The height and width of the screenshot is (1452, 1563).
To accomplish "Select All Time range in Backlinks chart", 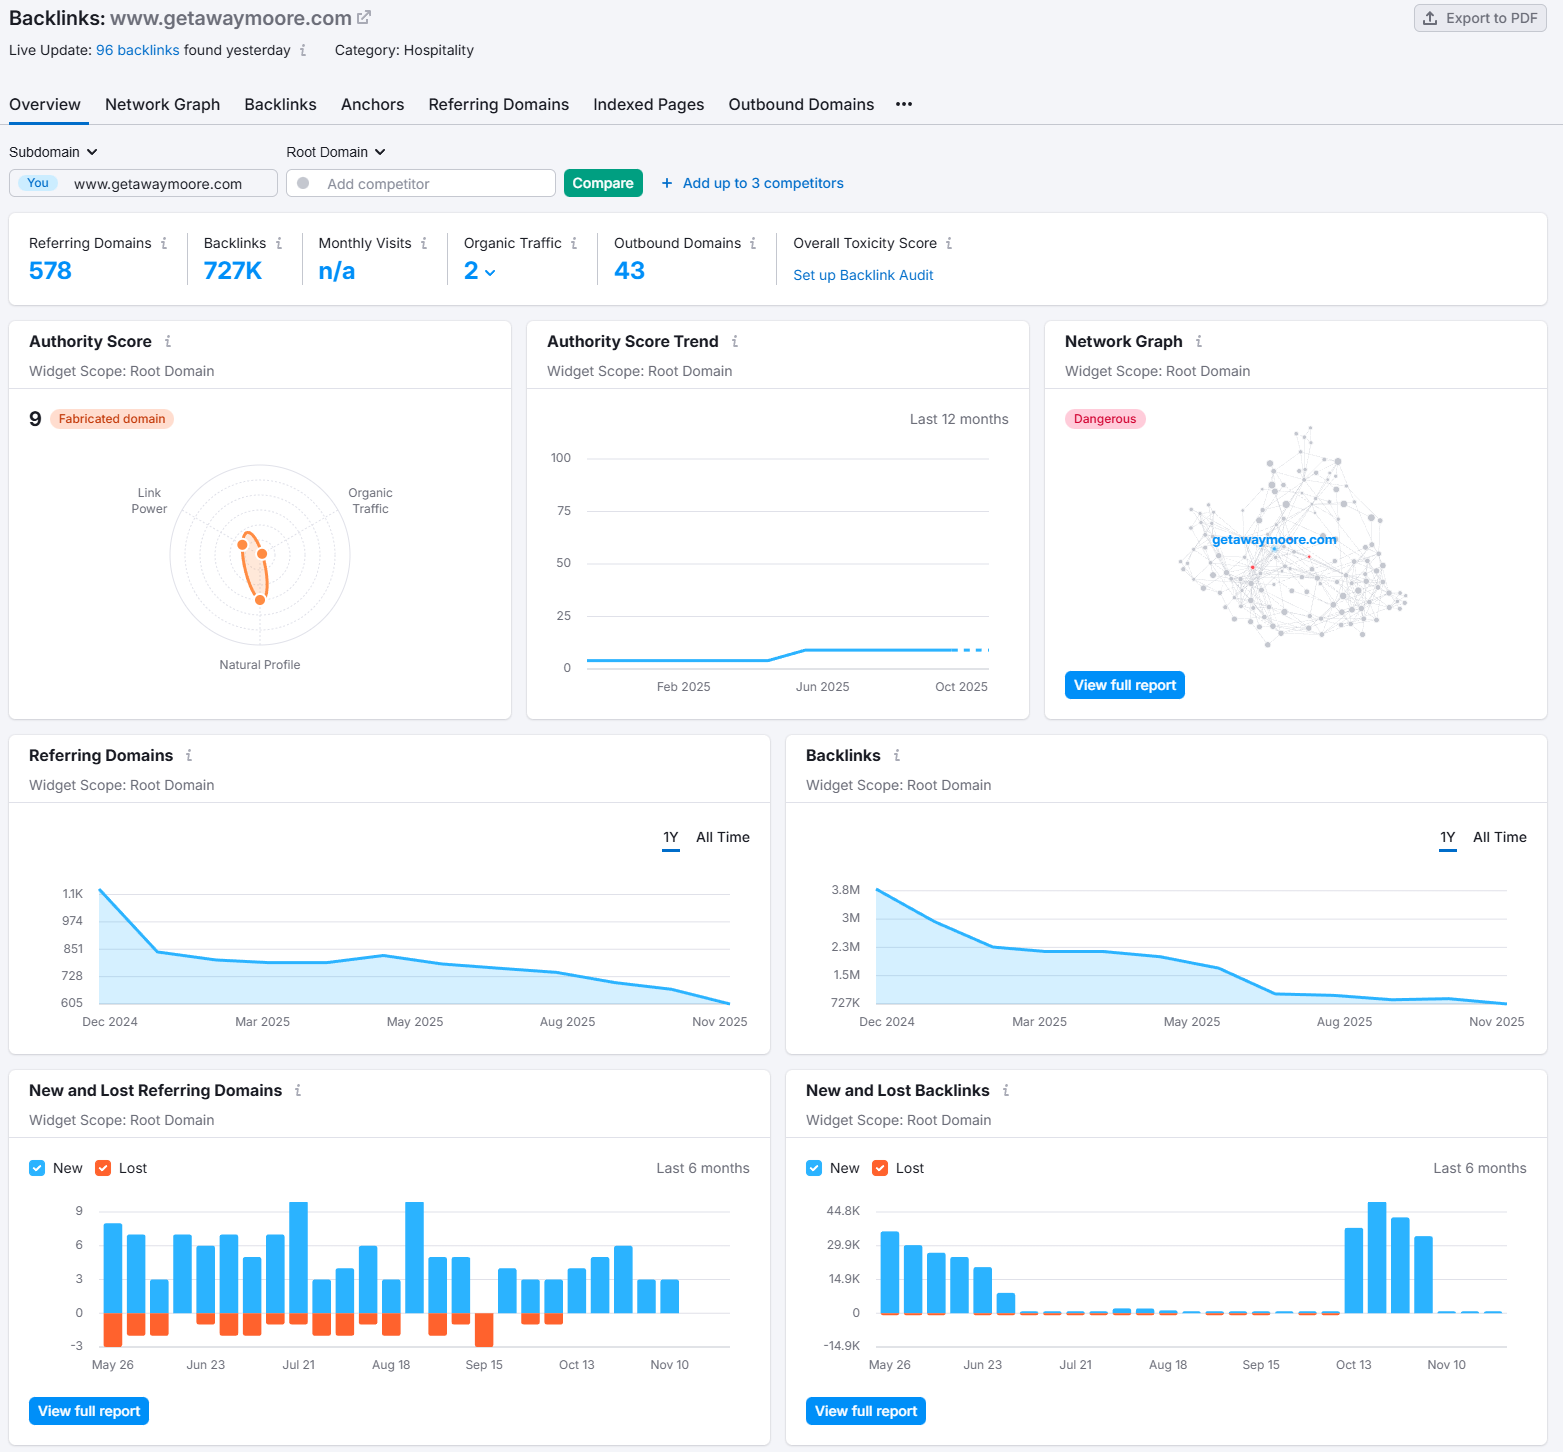I will [x=1499, y=837].
